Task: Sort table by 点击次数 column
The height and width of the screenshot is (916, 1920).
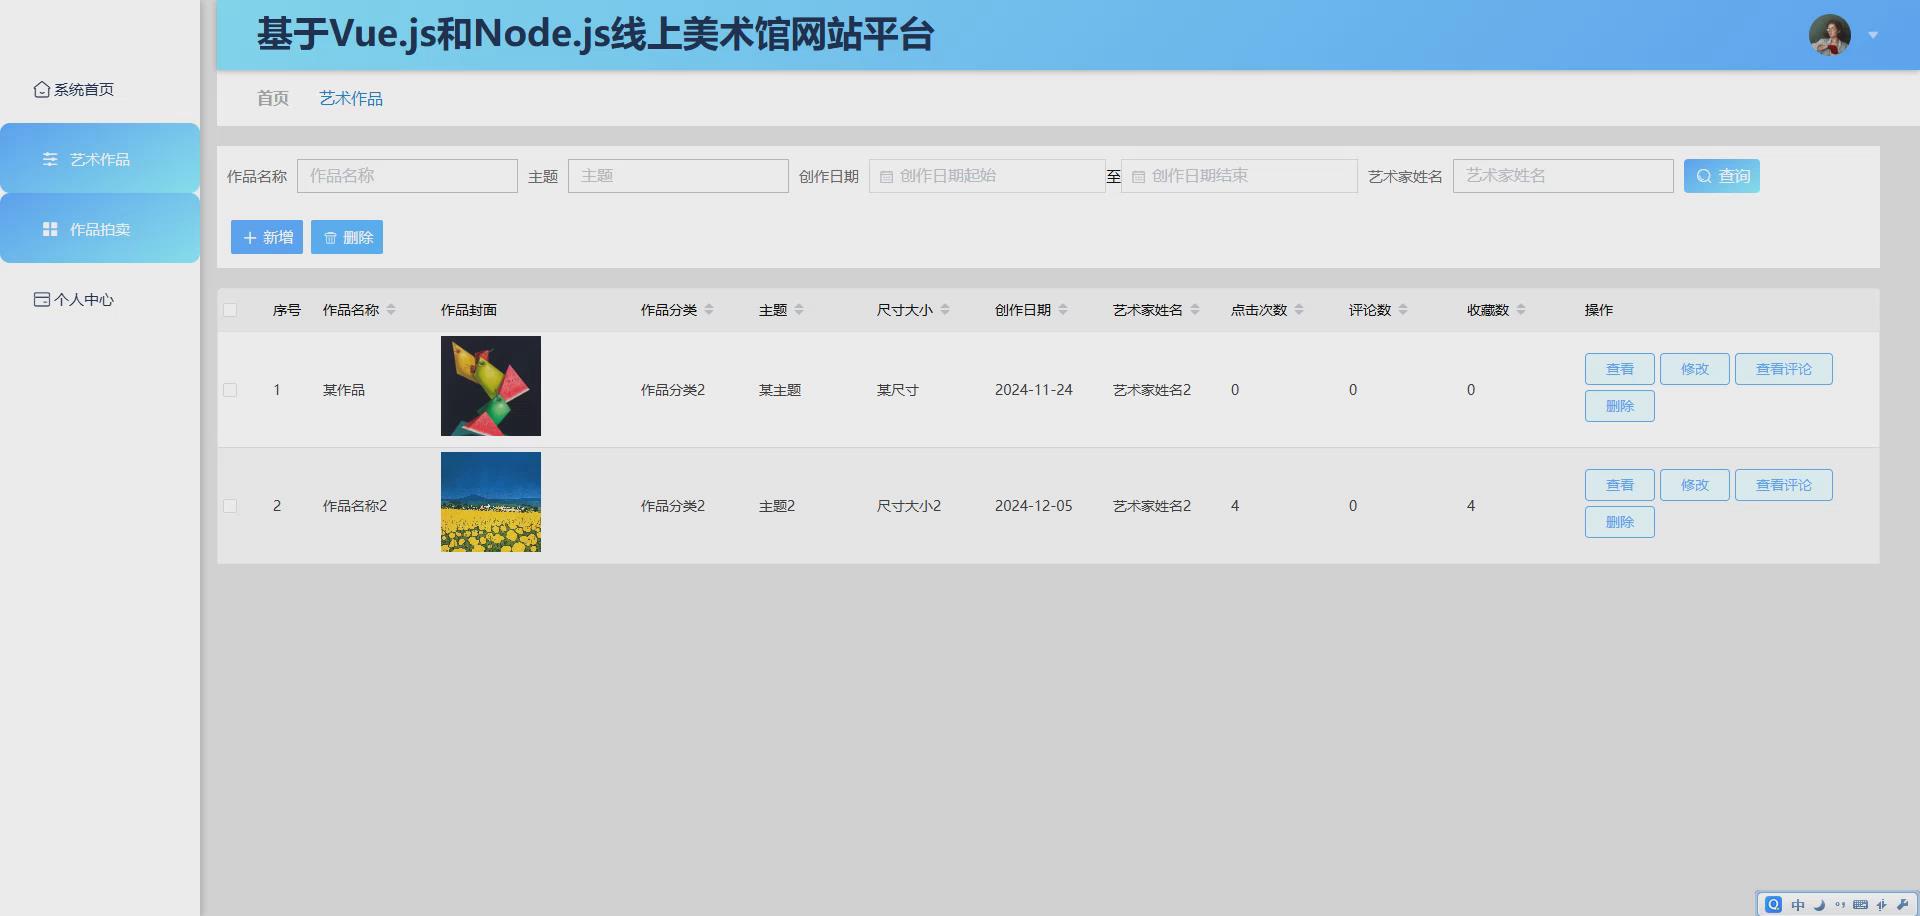Action: [1297, 310]
